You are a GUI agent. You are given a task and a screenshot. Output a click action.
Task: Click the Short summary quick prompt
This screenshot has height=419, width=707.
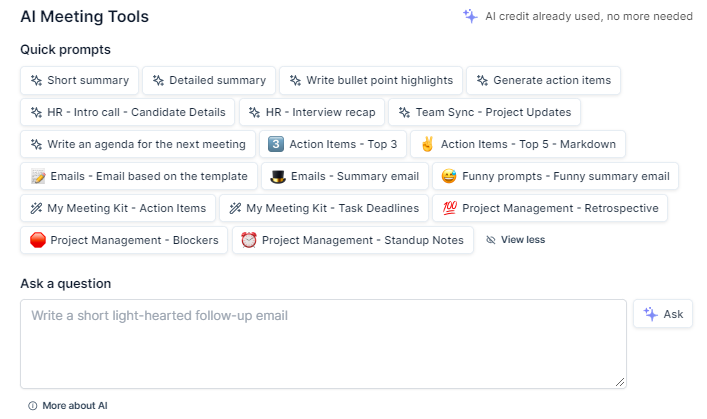(79, 80)
